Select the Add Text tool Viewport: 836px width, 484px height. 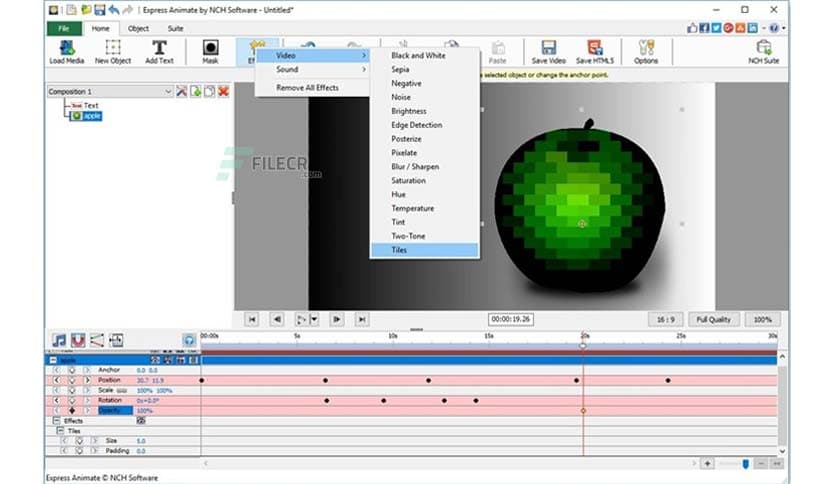coord(159,52)
